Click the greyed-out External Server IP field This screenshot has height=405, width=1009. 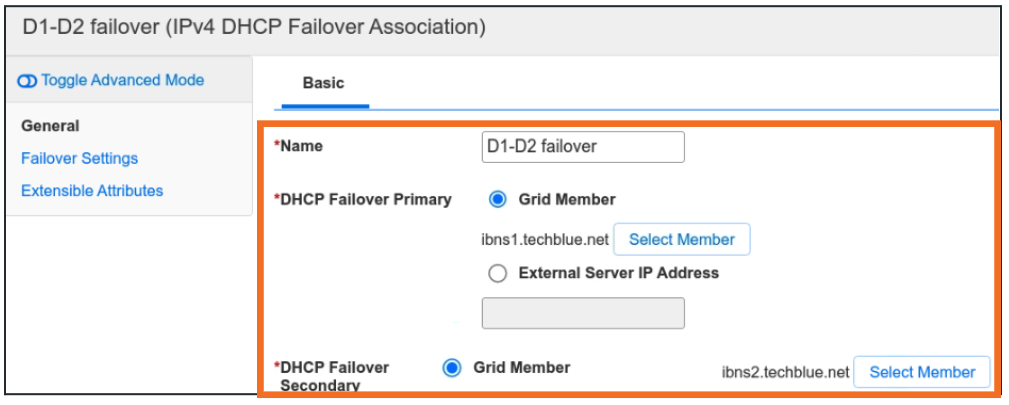(x=583, y=313)
